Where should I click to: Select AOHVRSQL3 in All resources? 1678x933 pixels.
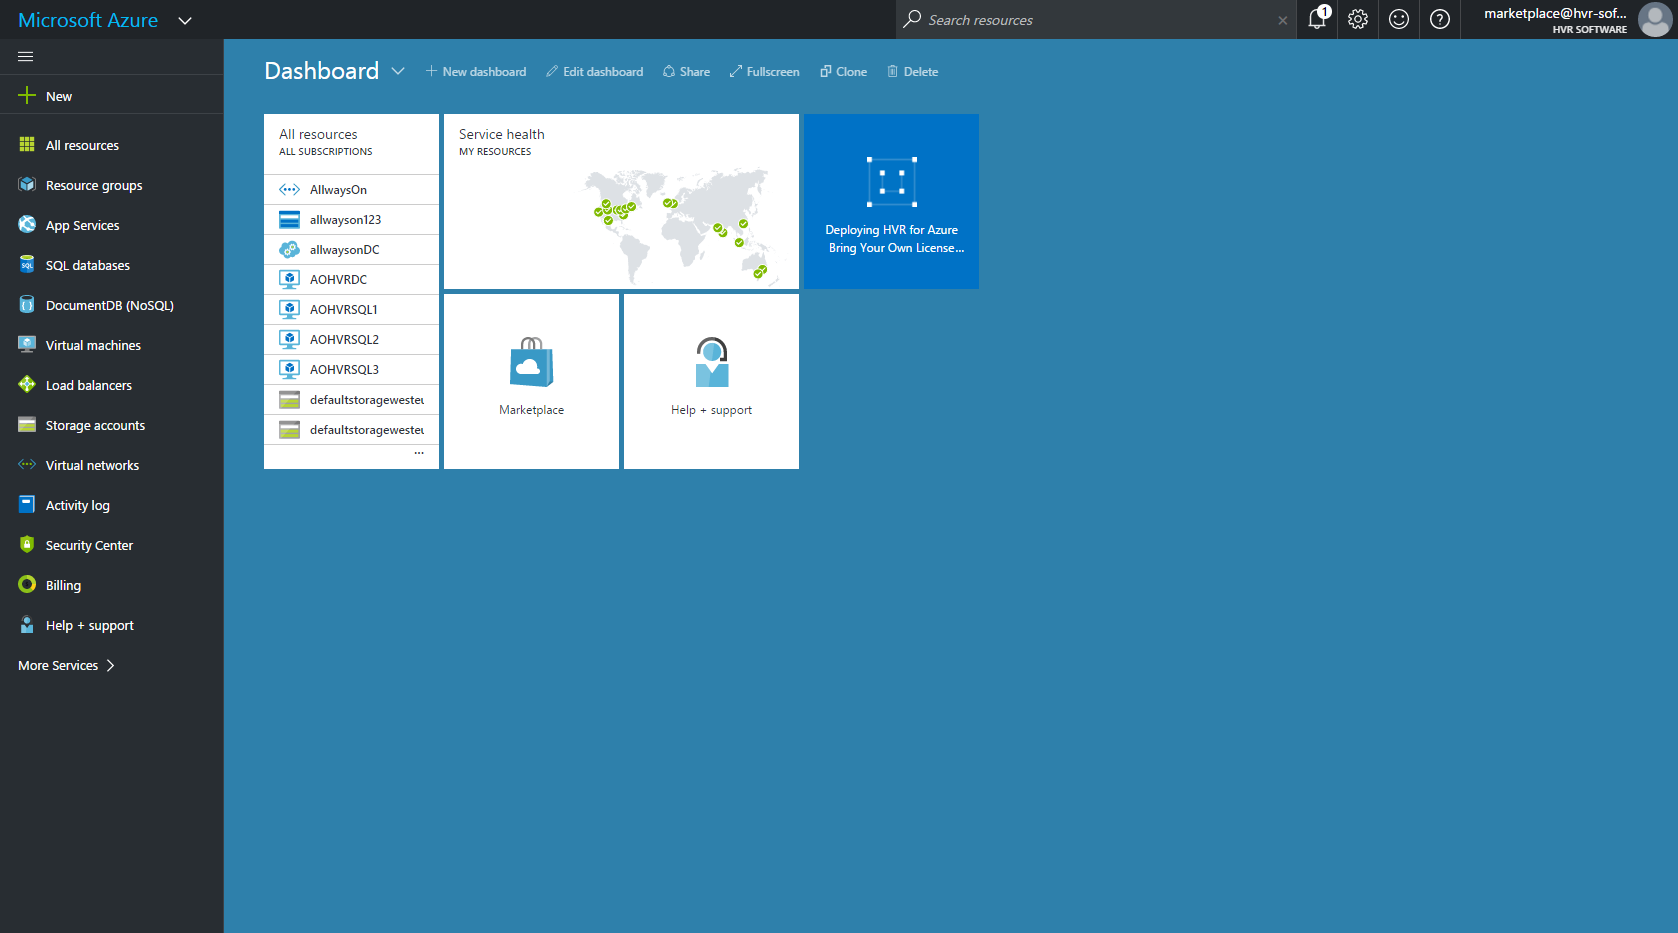point(351,370)
